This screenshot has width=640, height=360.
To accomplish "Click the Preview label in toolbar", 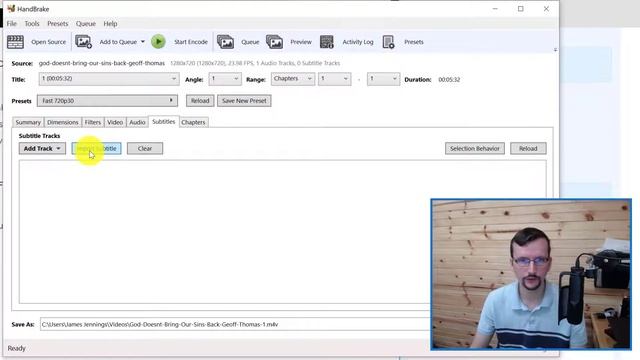I will (301, 42).
